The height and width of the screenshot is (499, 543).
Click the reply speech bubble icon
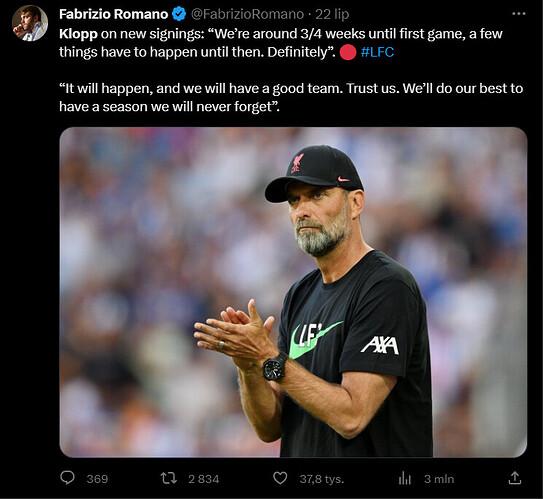click(67, 478)
